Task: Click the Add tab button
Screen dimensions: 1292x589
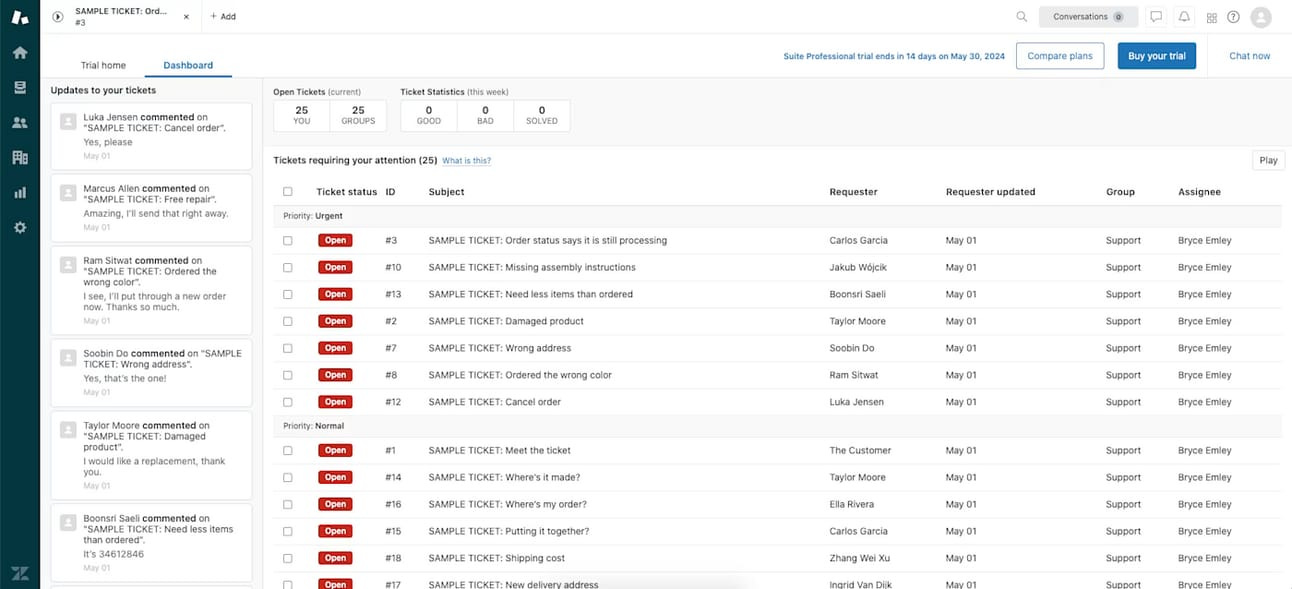Action: tap(223, 17)
